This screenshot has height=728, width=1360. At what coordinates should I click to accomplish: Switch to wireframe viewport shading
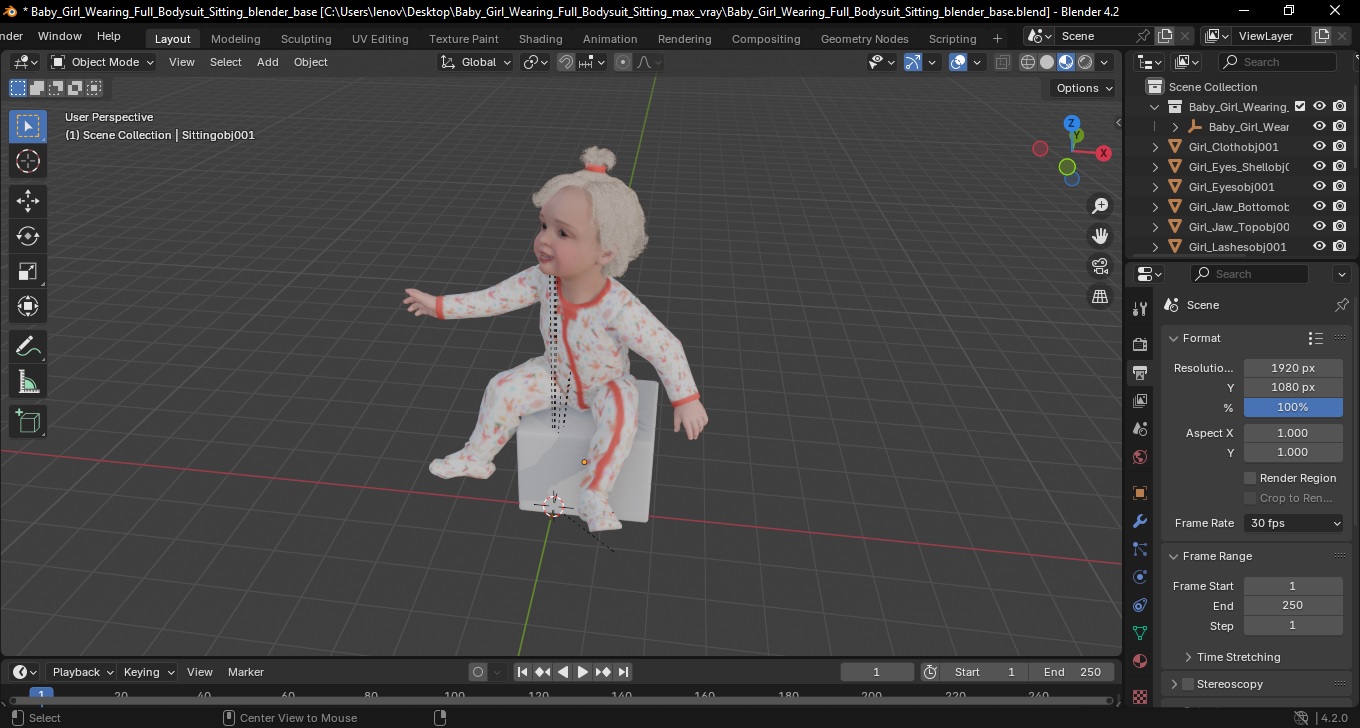(1028, 62)
